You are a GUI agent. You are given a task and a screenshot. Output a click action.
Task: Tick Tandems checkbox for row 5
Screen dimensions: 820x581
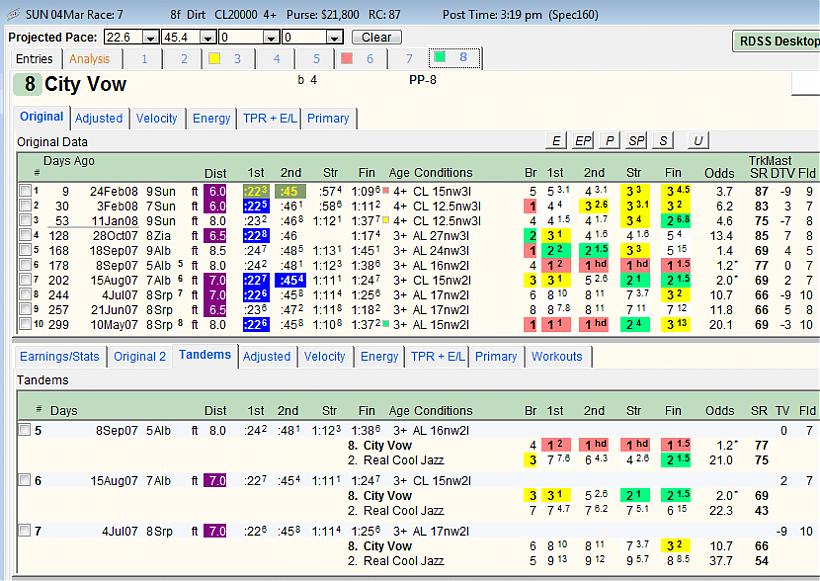(25, 430)
